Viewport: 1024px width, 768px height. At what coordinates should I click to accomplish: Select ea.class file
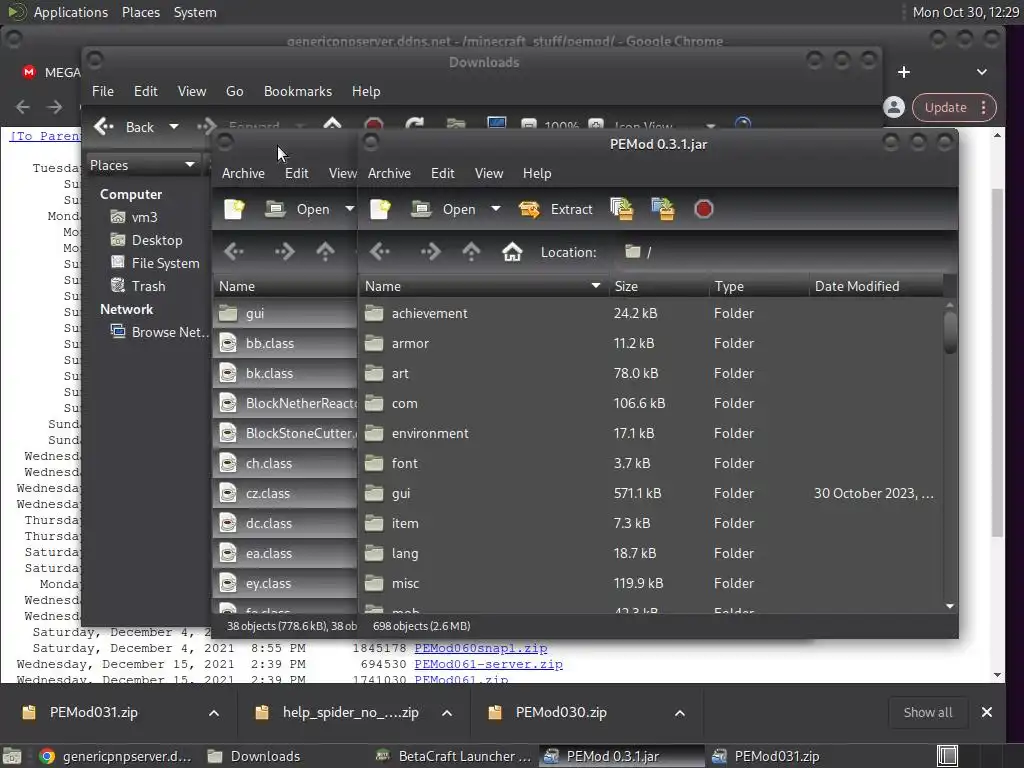click(x=285, y=554)
